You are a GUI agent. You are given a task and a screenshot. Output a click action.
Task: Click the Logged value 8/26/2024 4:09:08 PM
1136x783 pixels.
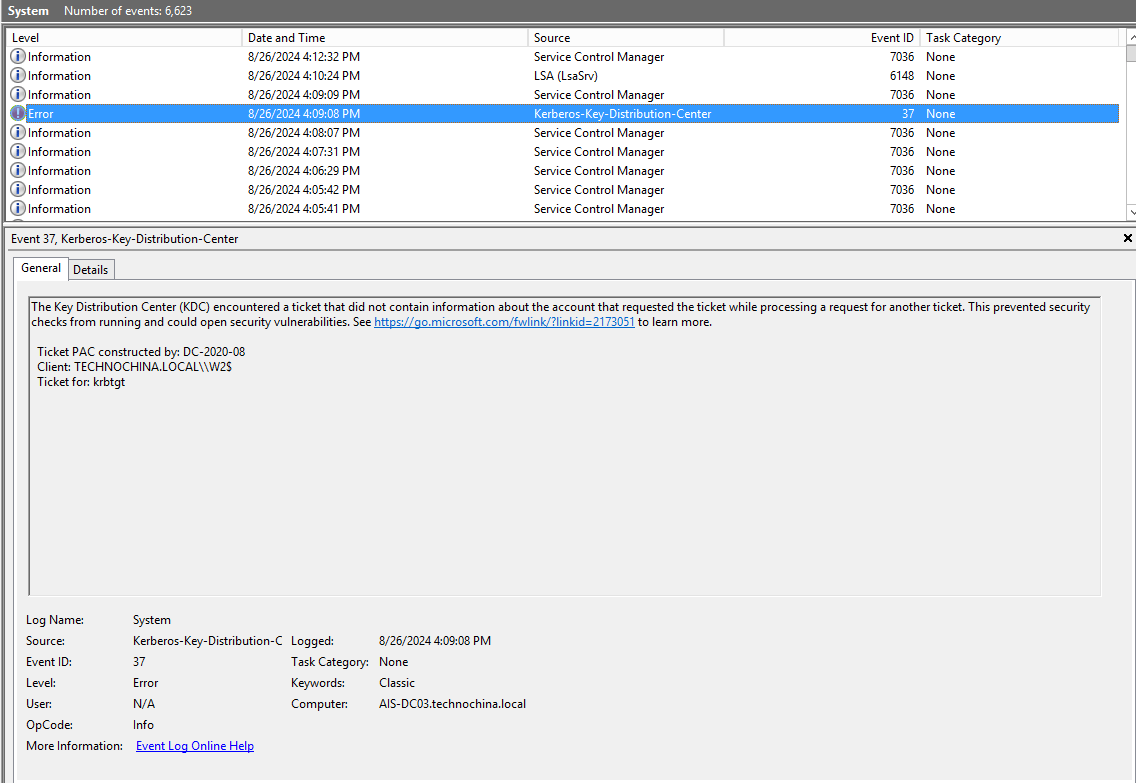(435, 641)
